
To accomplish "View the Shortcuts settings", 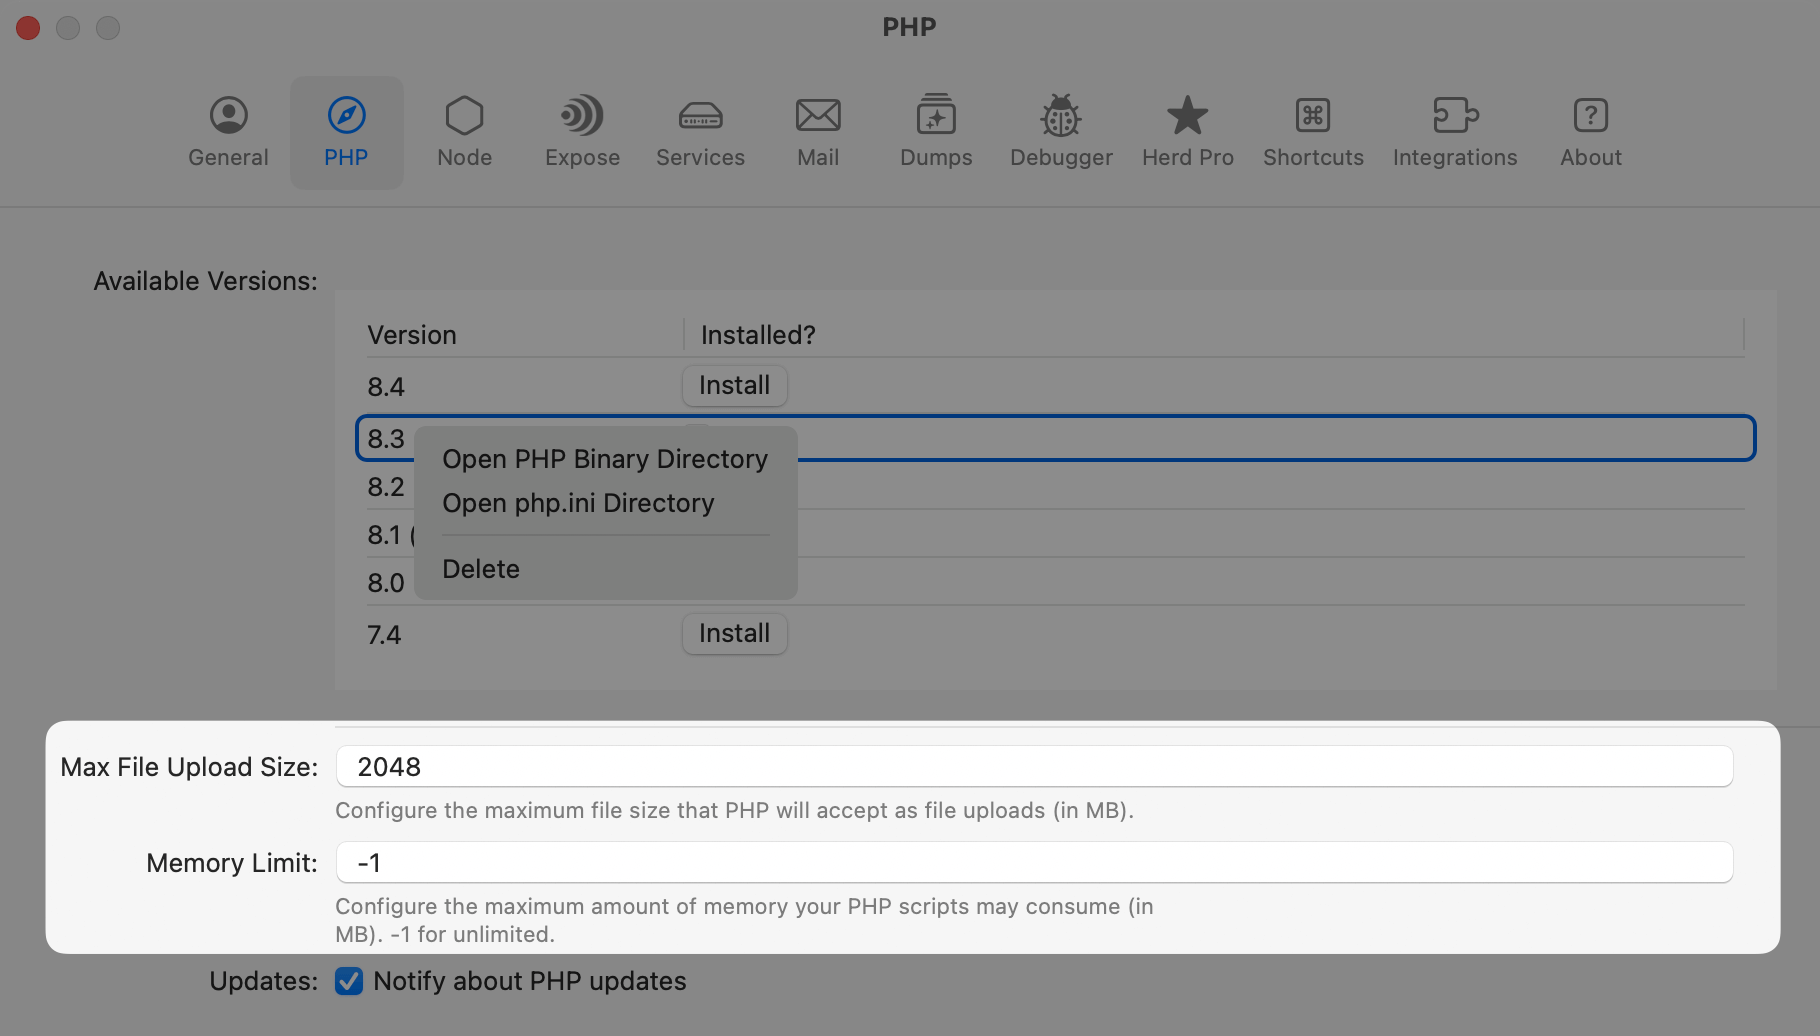I will (1312, 130).
